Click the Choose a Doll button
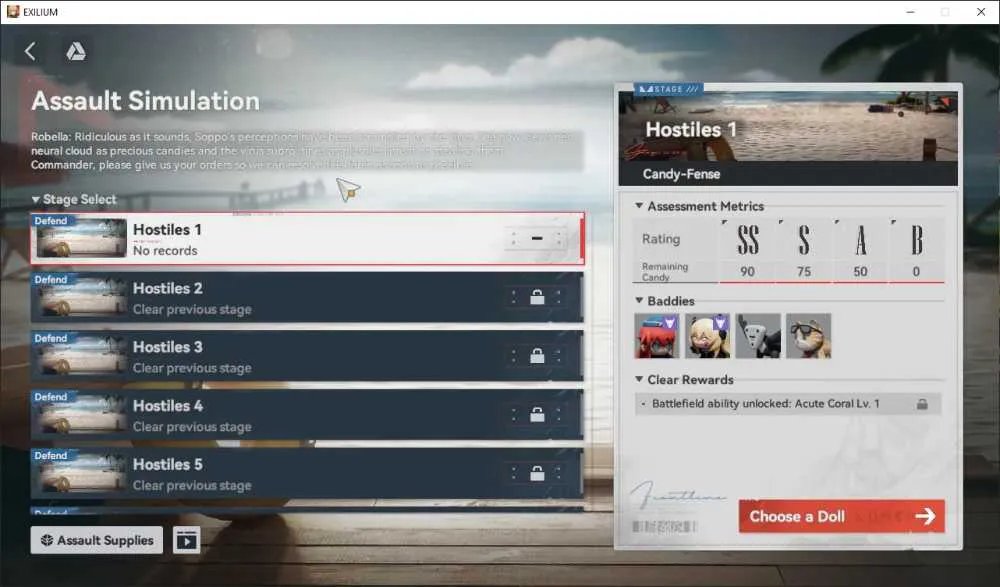 click(x=842, y=516)
